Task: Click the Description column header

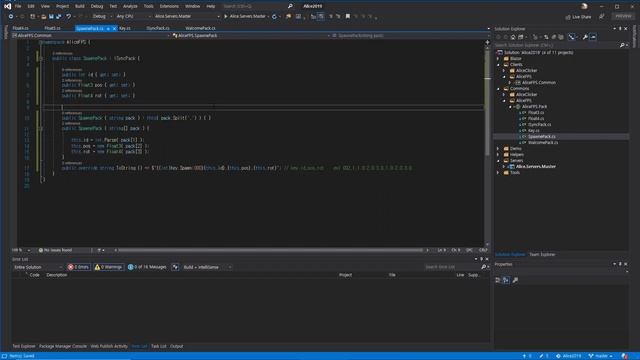Action: click(x=57, y=275)
